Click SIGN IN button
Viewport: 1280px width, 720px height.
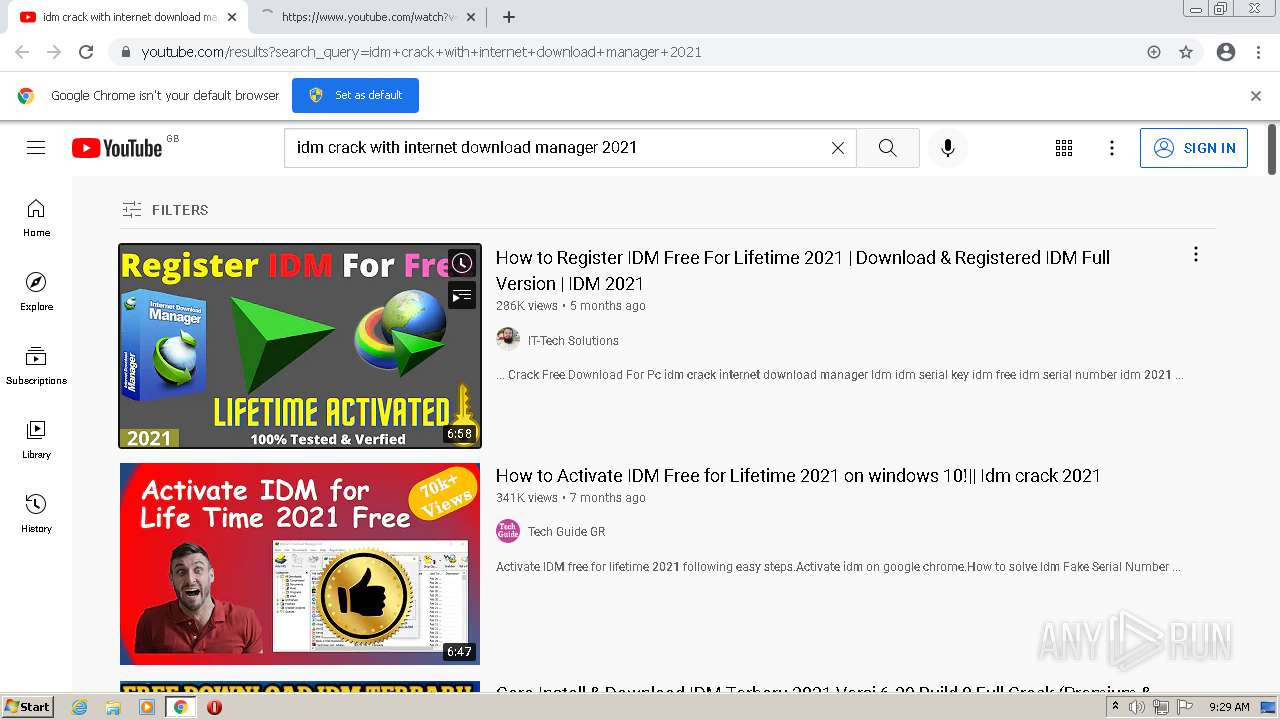tap(1194, 148)
